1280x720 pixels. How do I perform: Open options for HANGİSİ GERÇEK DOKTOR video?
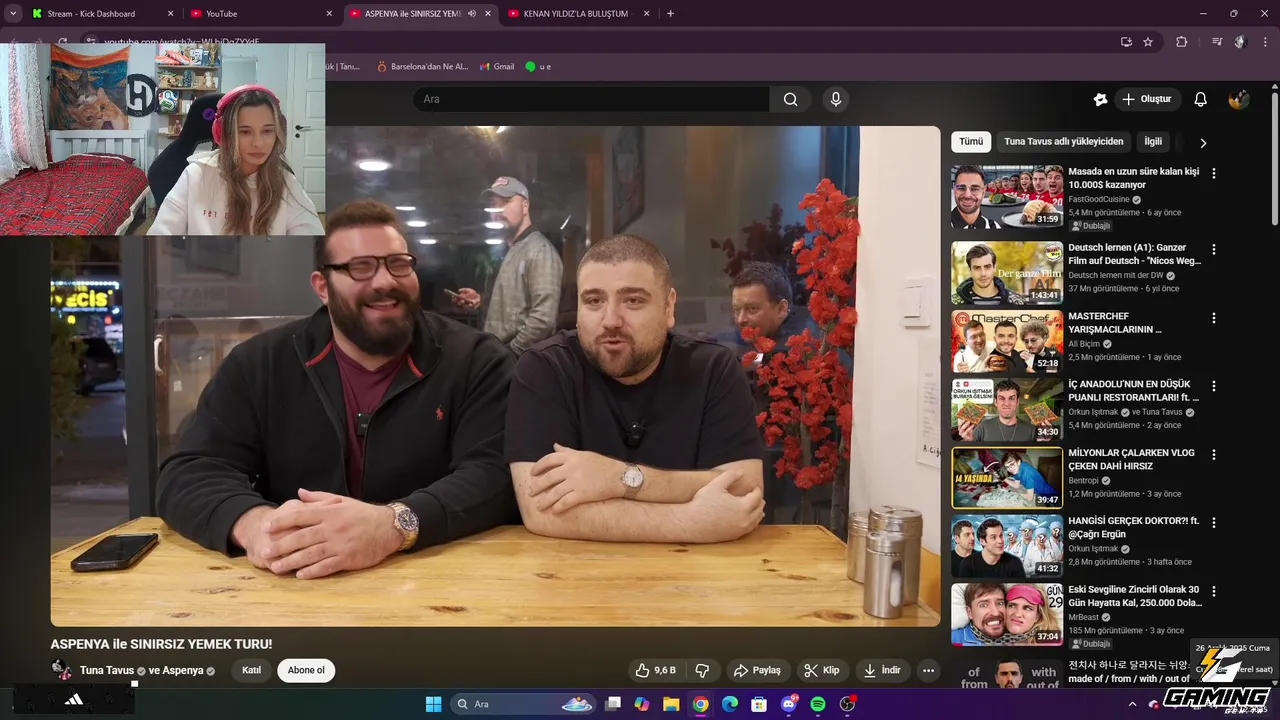pyautogui.click(x=1214, y=522)
